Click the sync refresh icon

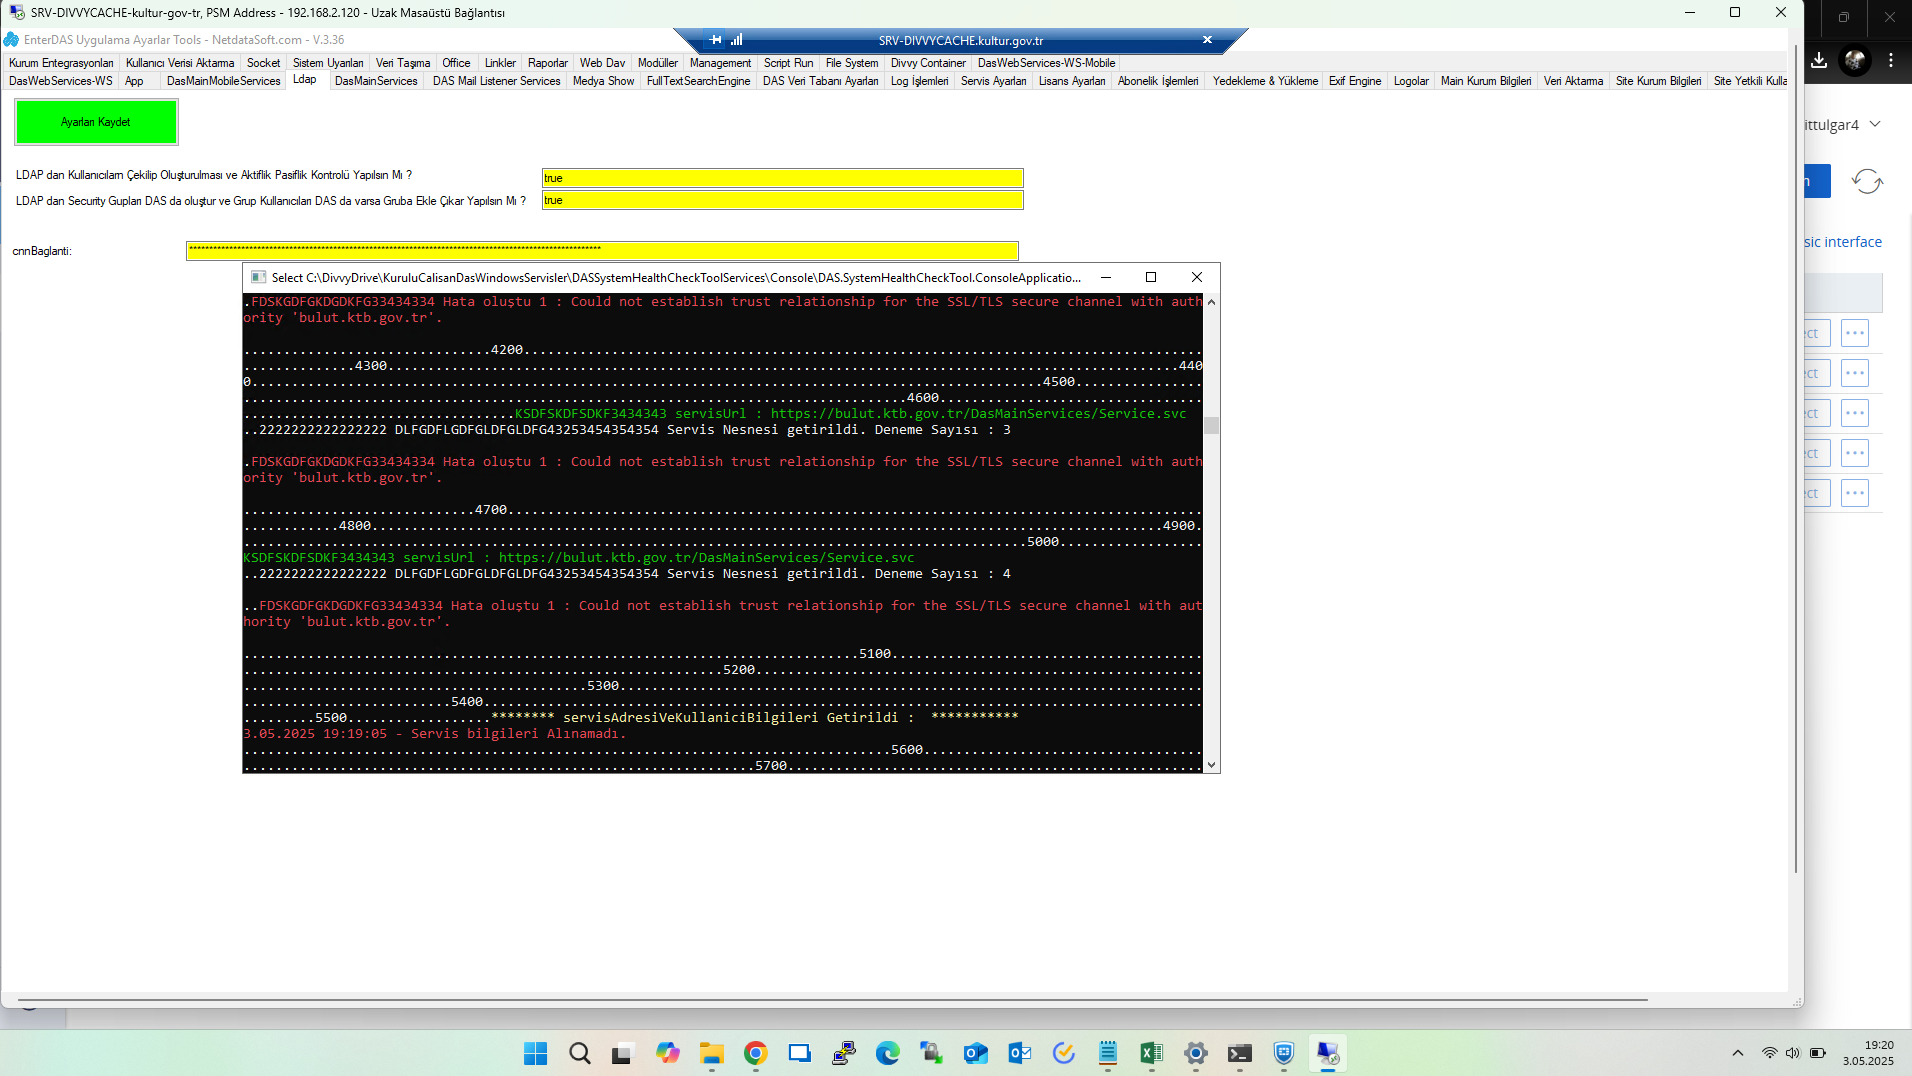click(1866, 181)
